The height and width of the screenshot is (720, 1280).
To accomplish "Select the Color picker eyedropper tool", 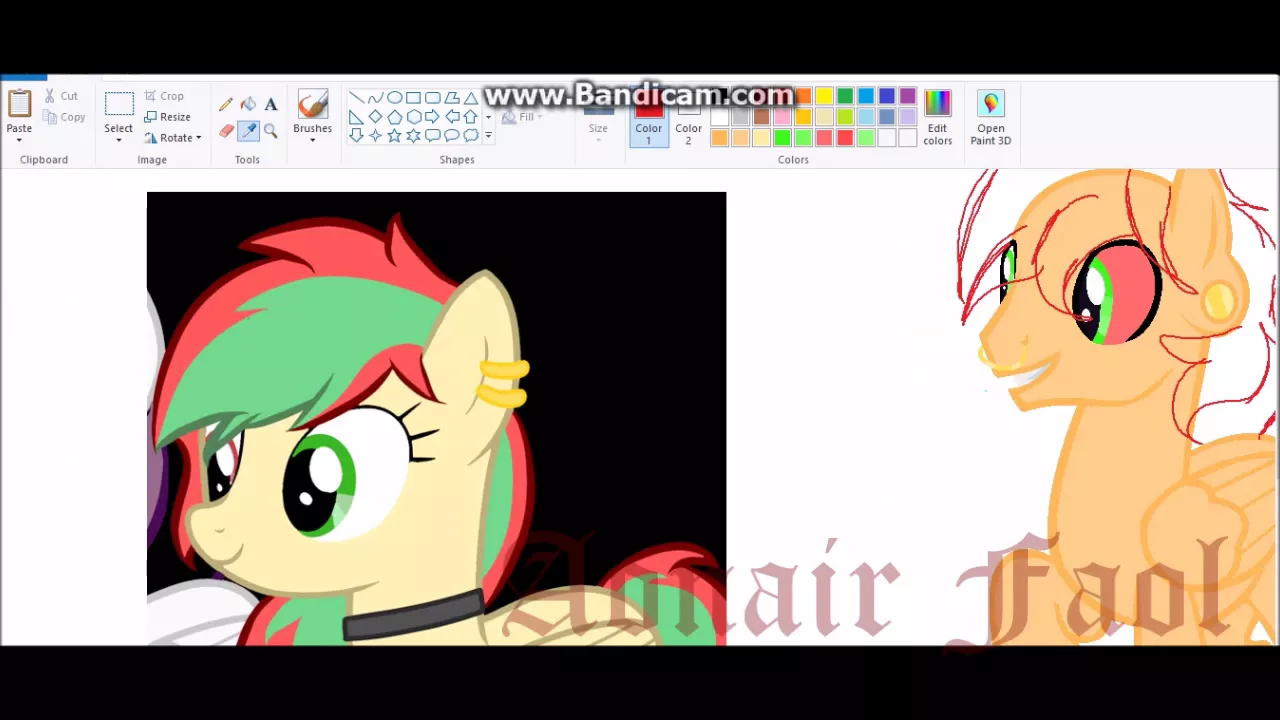I will point(248,131).
